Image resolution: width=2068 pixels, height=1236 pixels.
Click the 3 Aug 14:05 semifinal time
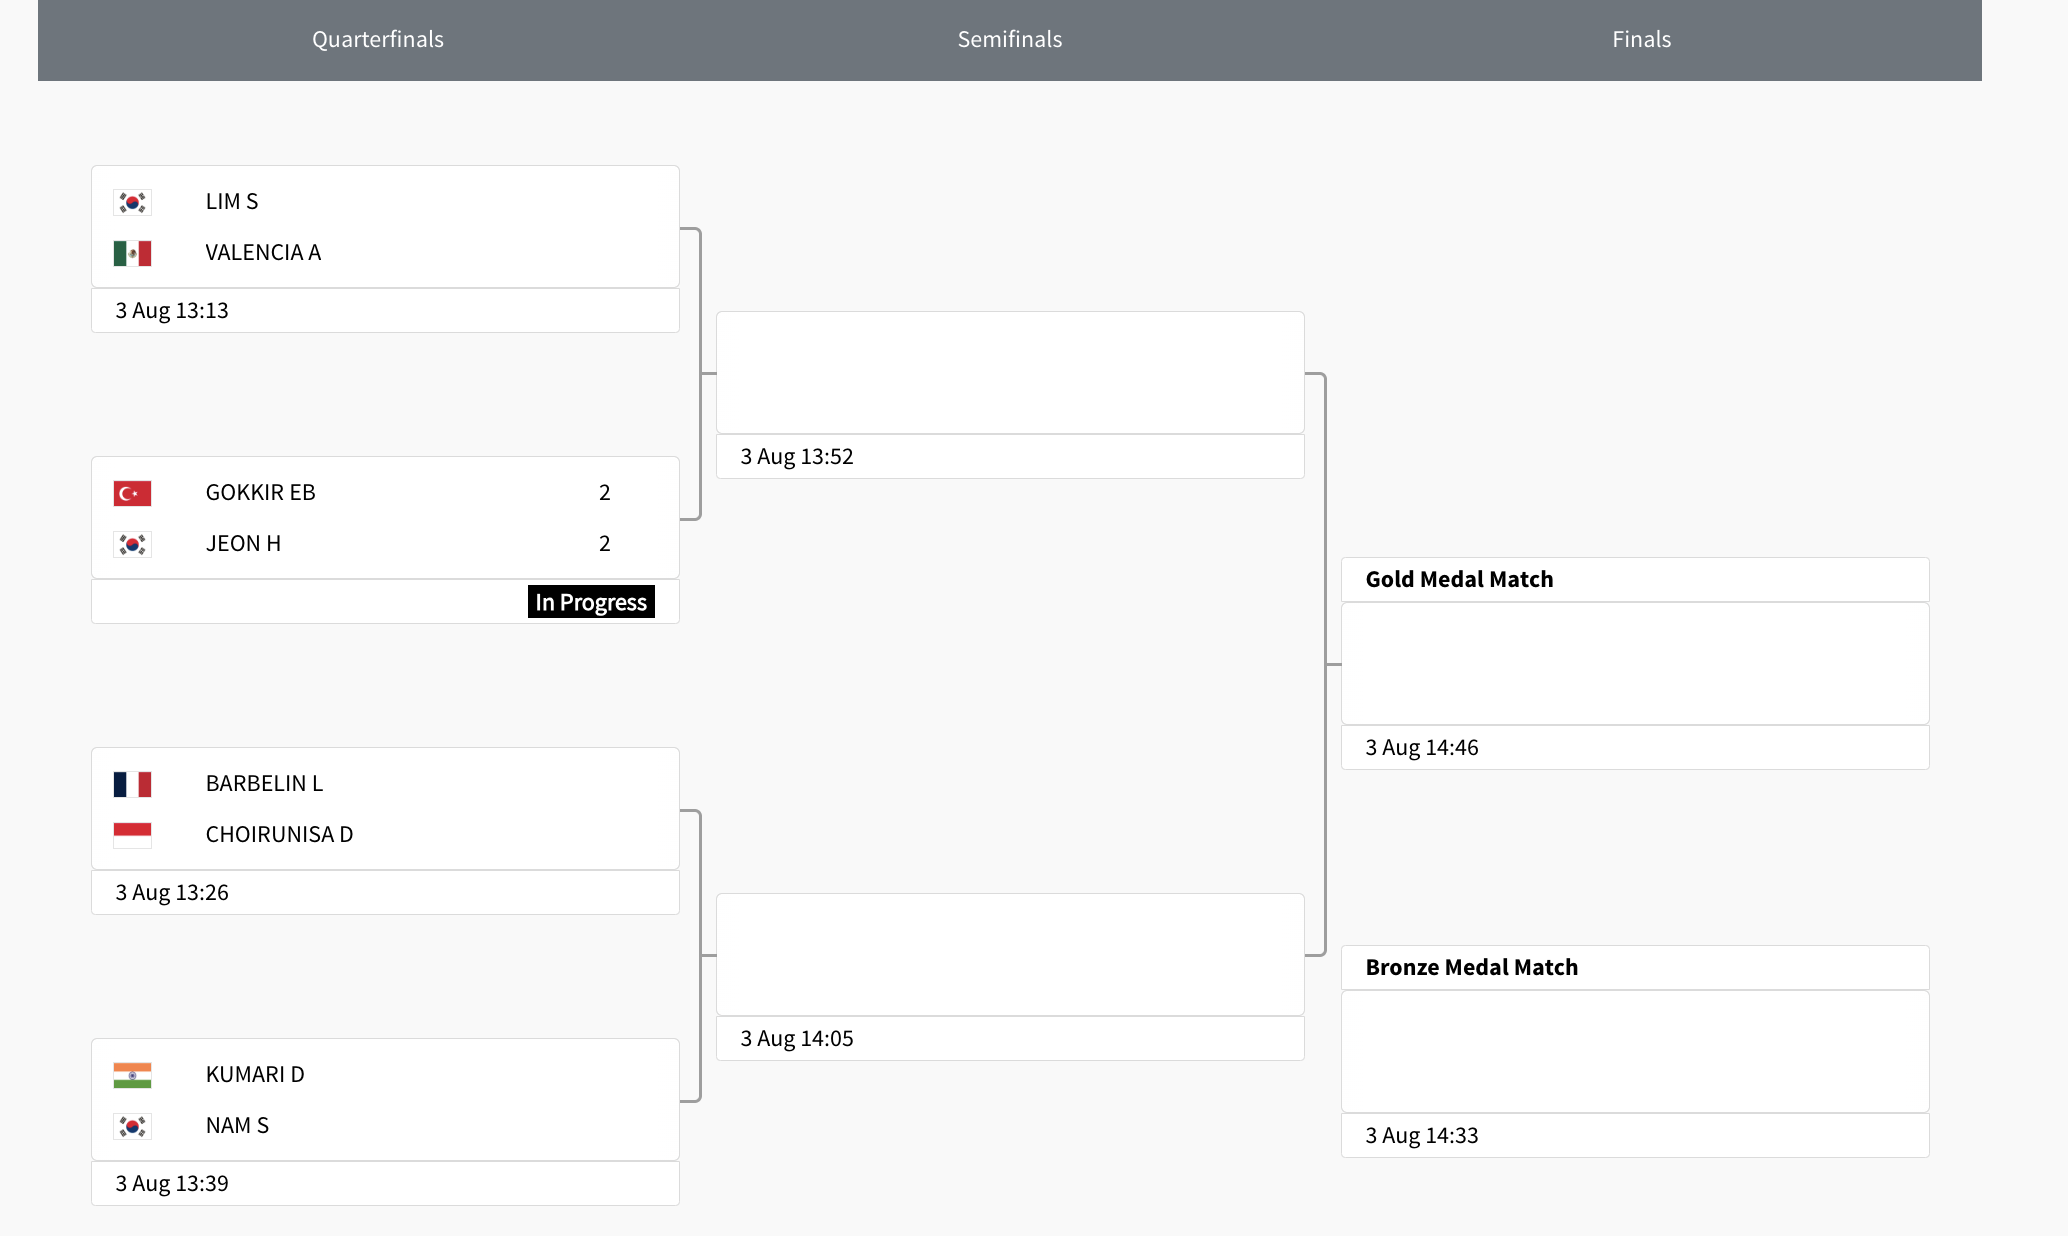797,1039
